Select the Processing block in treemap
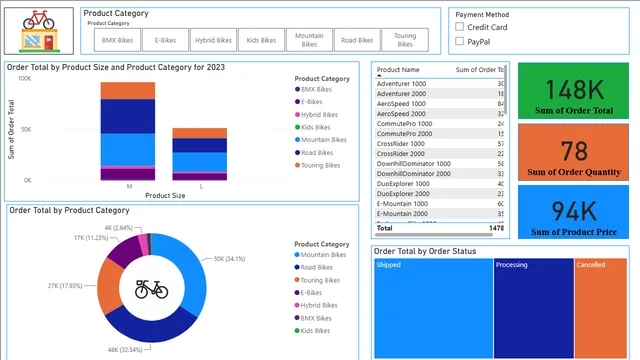 (534, 308)
